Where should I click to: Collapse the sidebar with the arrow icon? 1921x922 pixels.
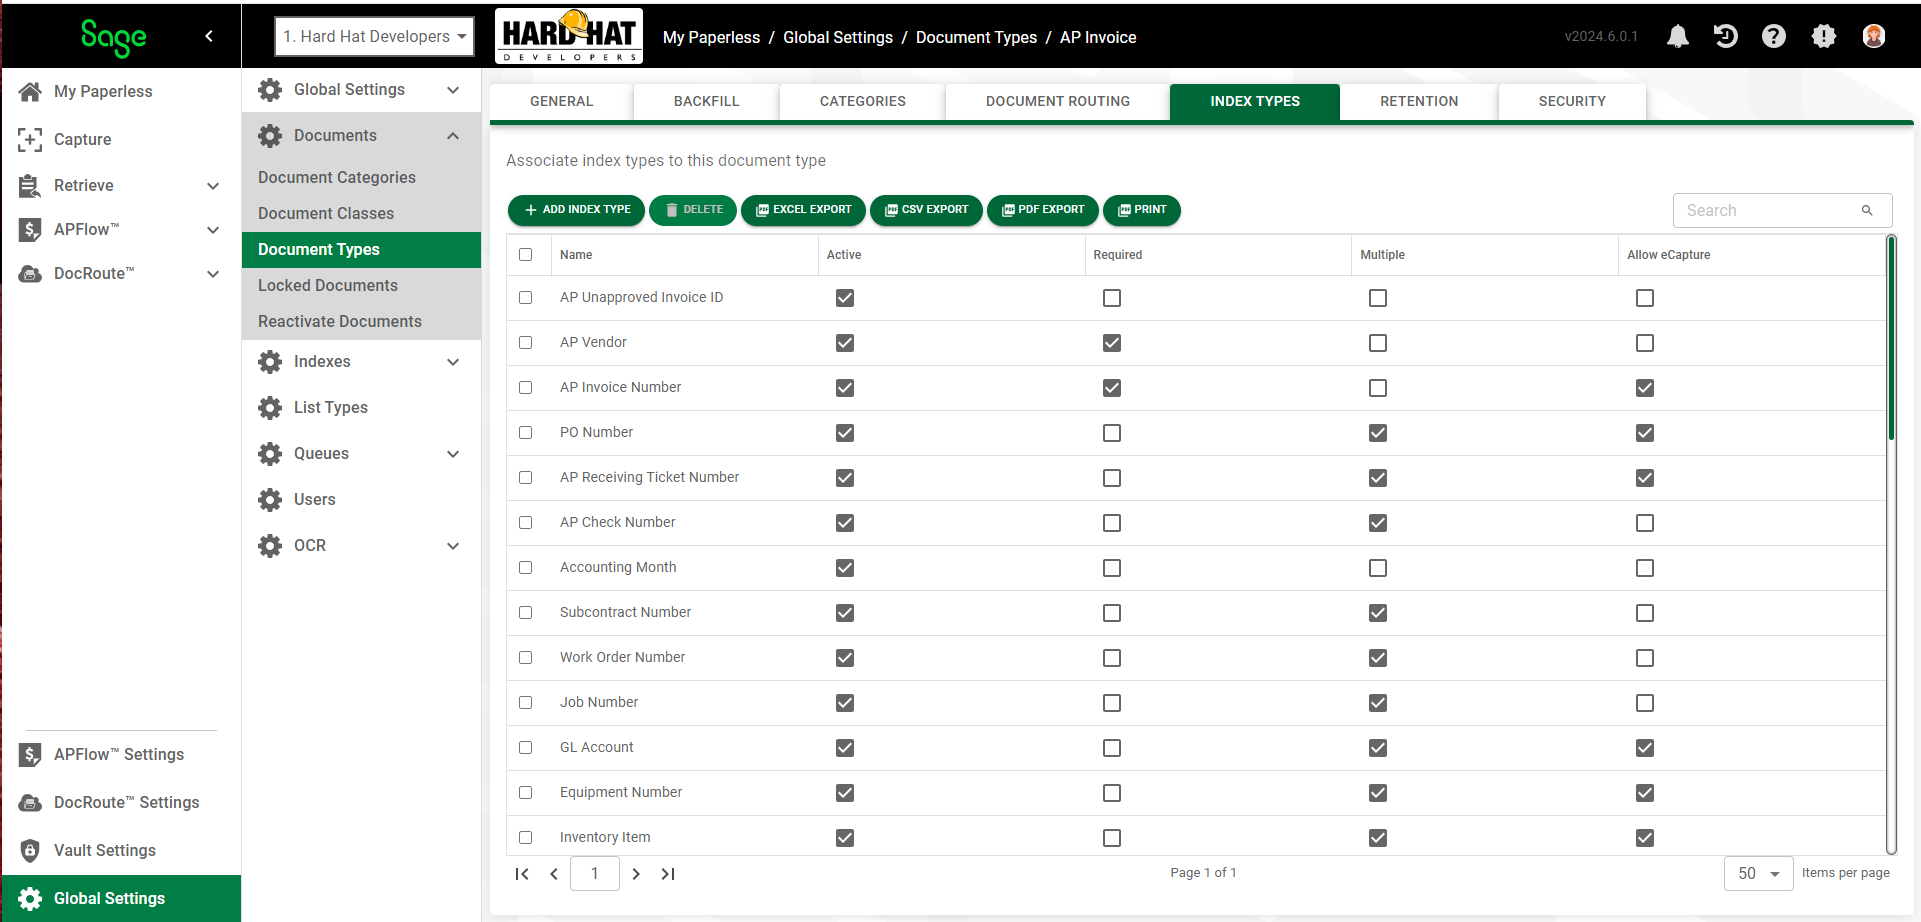[x=209, y=36]
